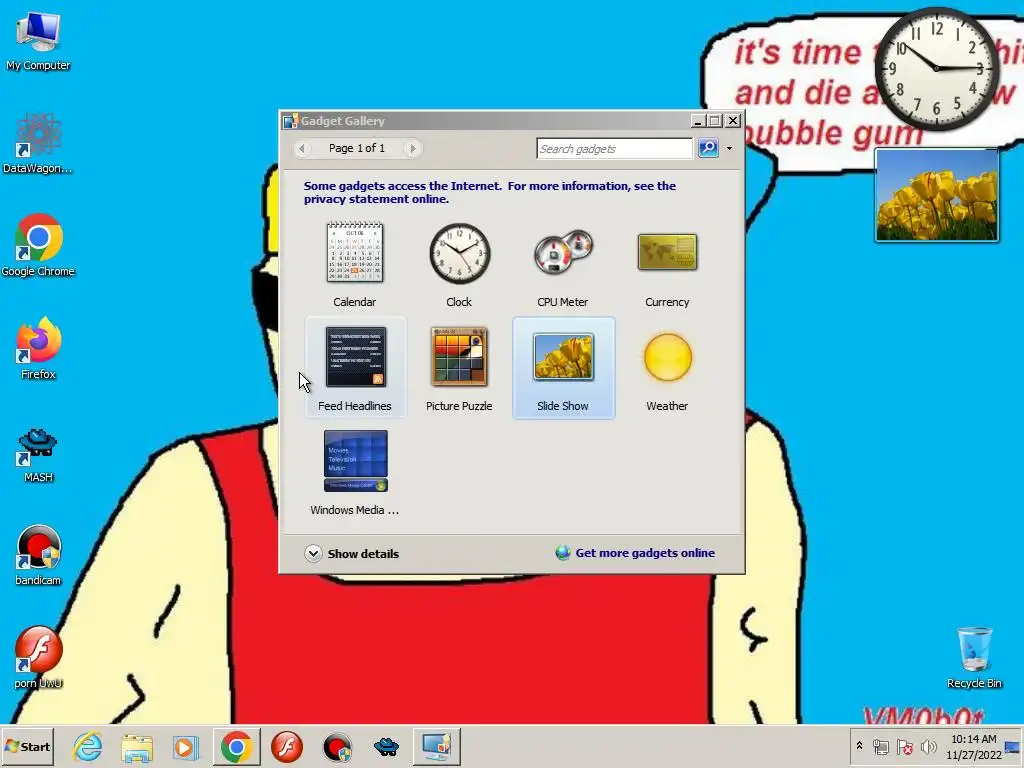This screenshot has width=1024, height=768.
Task: Open Windows Media Player on taskbar
Action: pyautogui.click(x=186, y=746)
